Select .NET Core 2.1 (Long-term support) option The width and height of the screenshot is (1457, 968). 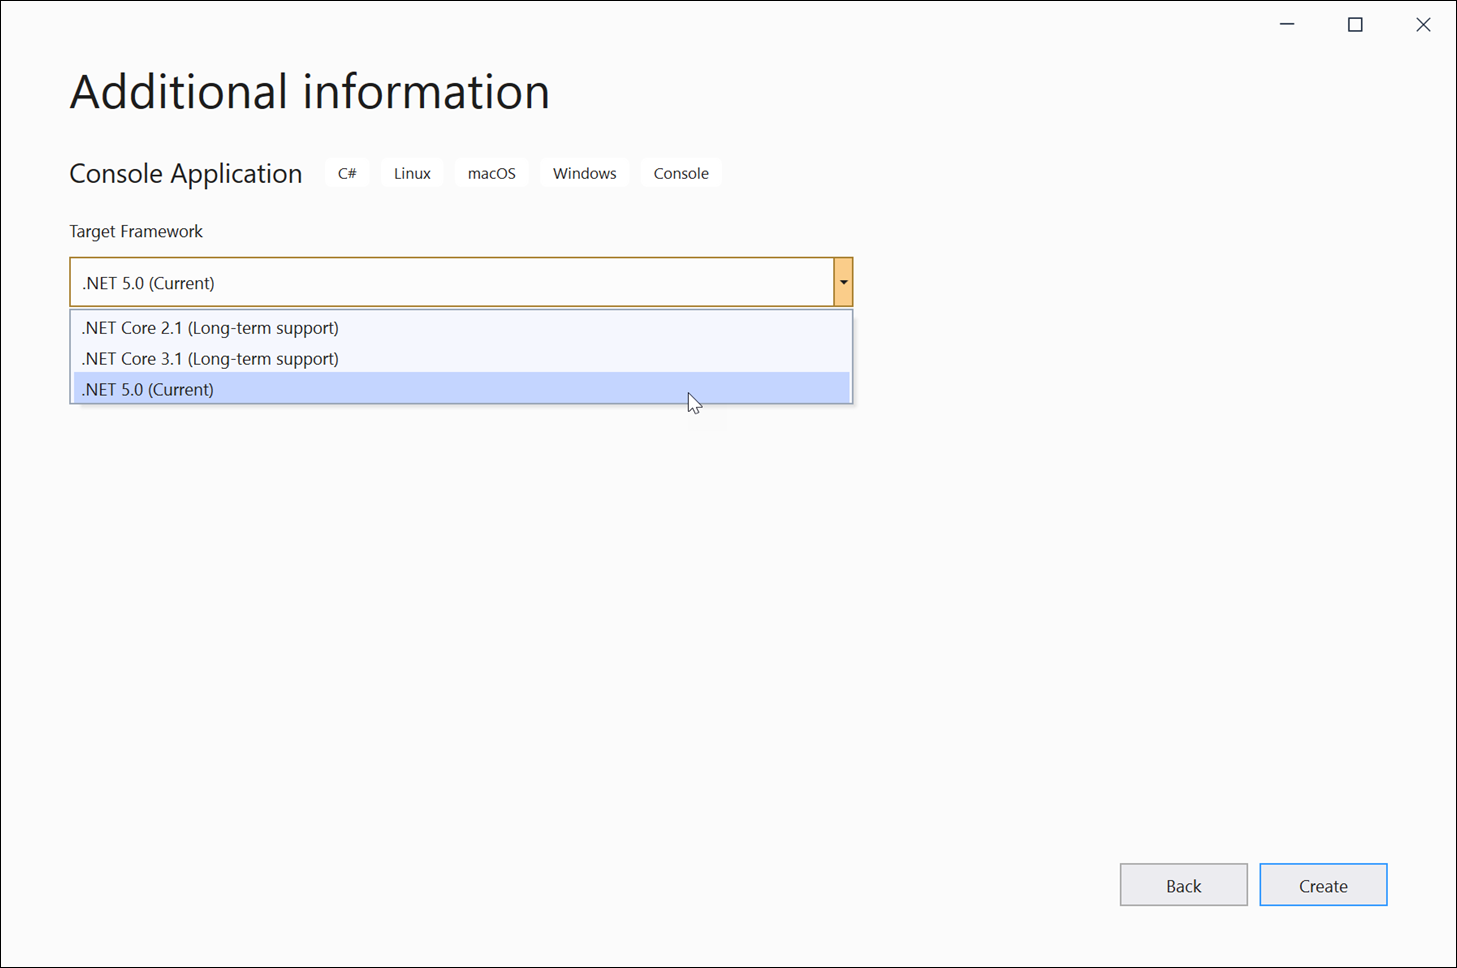(461, 328)
